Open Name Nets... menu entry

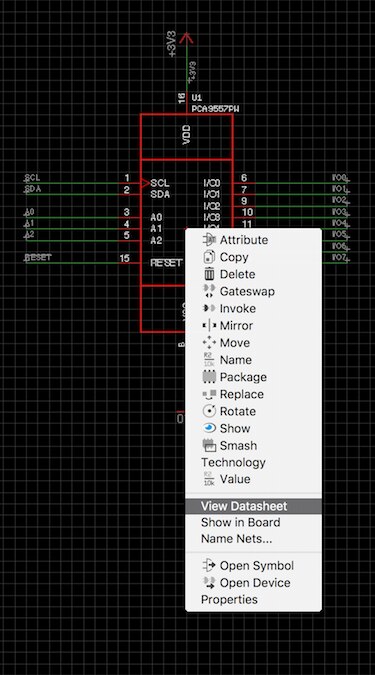[x=236, y=539]
